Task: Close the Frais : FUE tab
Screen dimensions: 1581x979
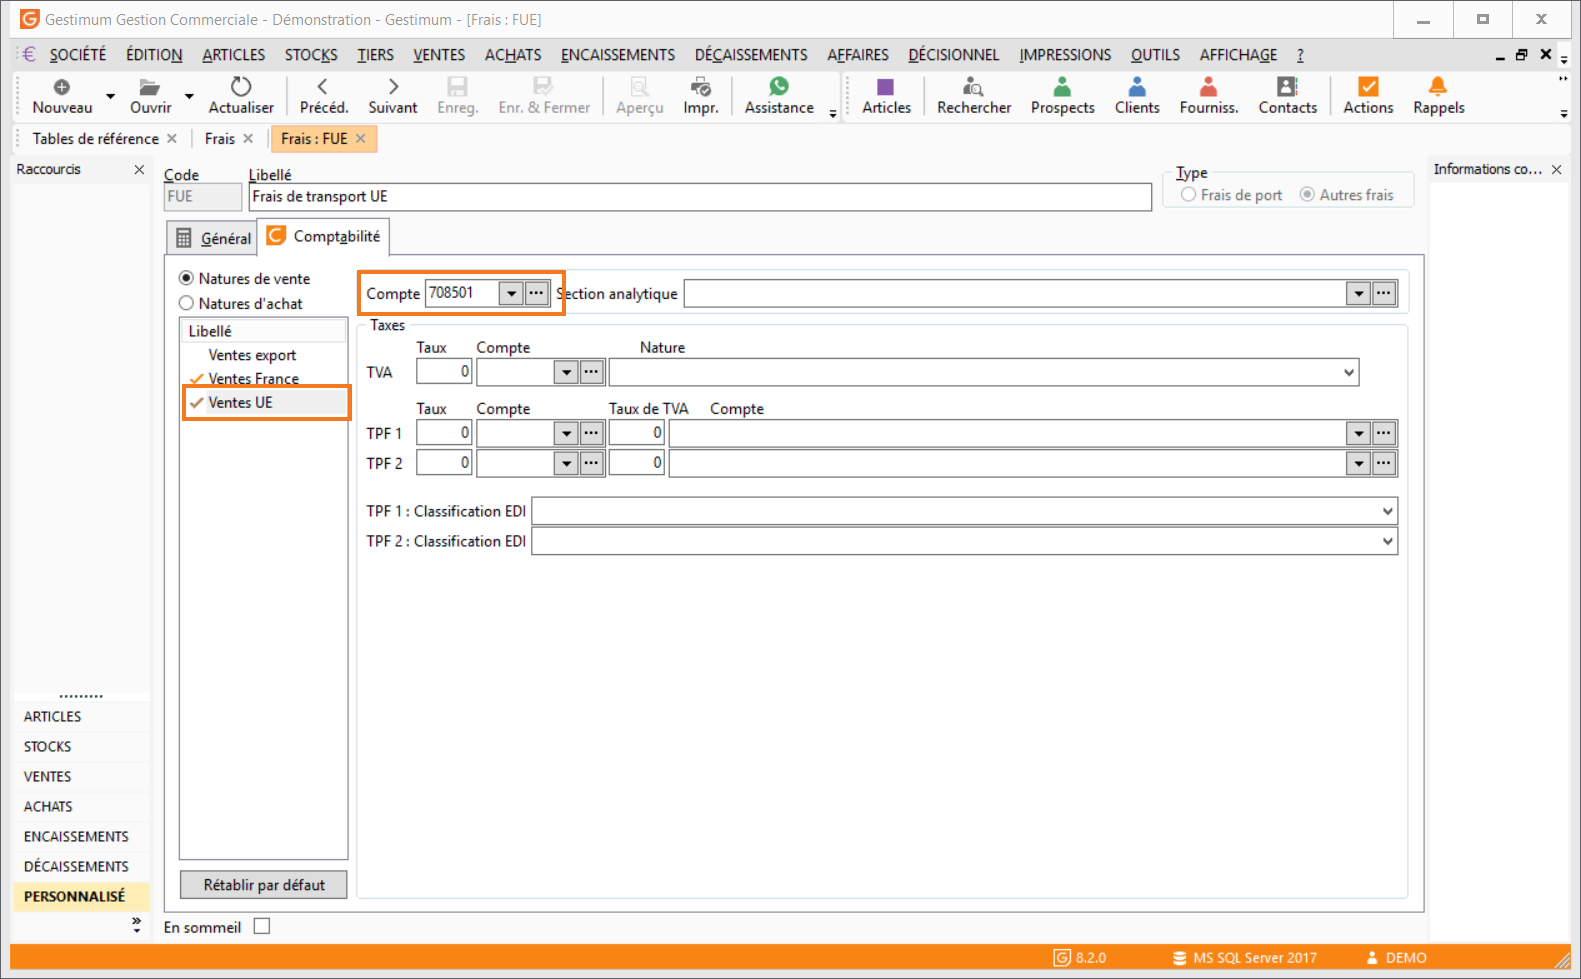Action: tap(361, 139)
